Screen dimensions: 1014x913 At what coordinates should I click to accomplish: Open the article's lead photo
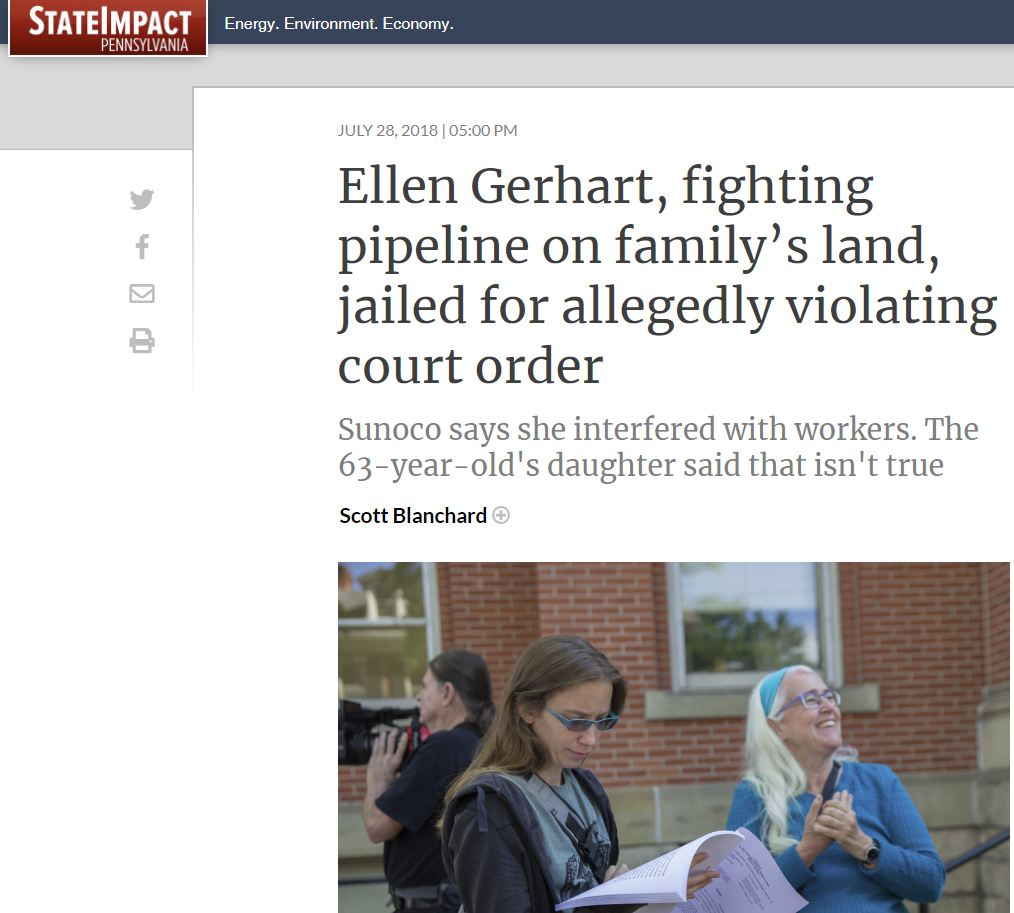pos(674,737)
